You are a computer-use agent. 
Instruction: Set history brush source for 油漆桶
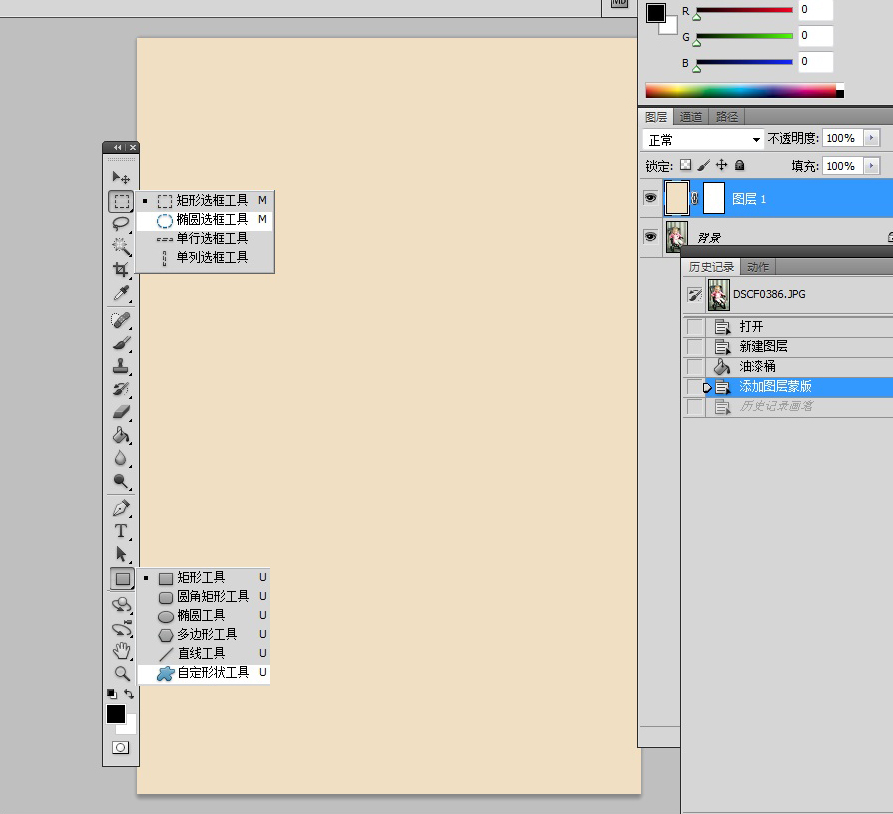695,366
